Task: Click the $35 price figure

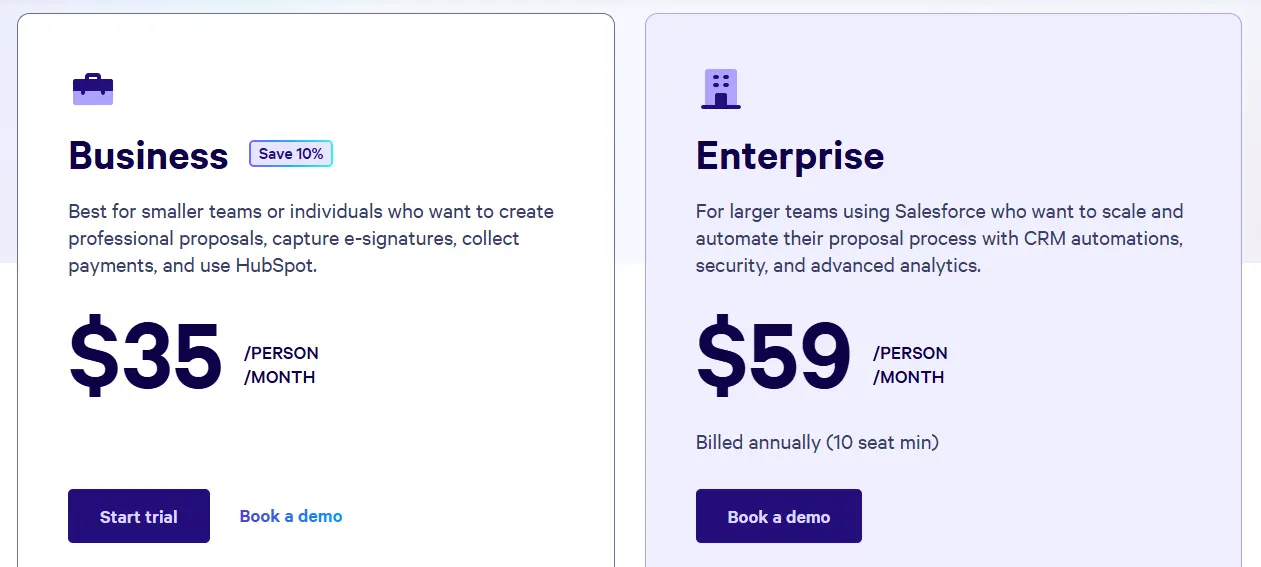Action: (145, 356)
